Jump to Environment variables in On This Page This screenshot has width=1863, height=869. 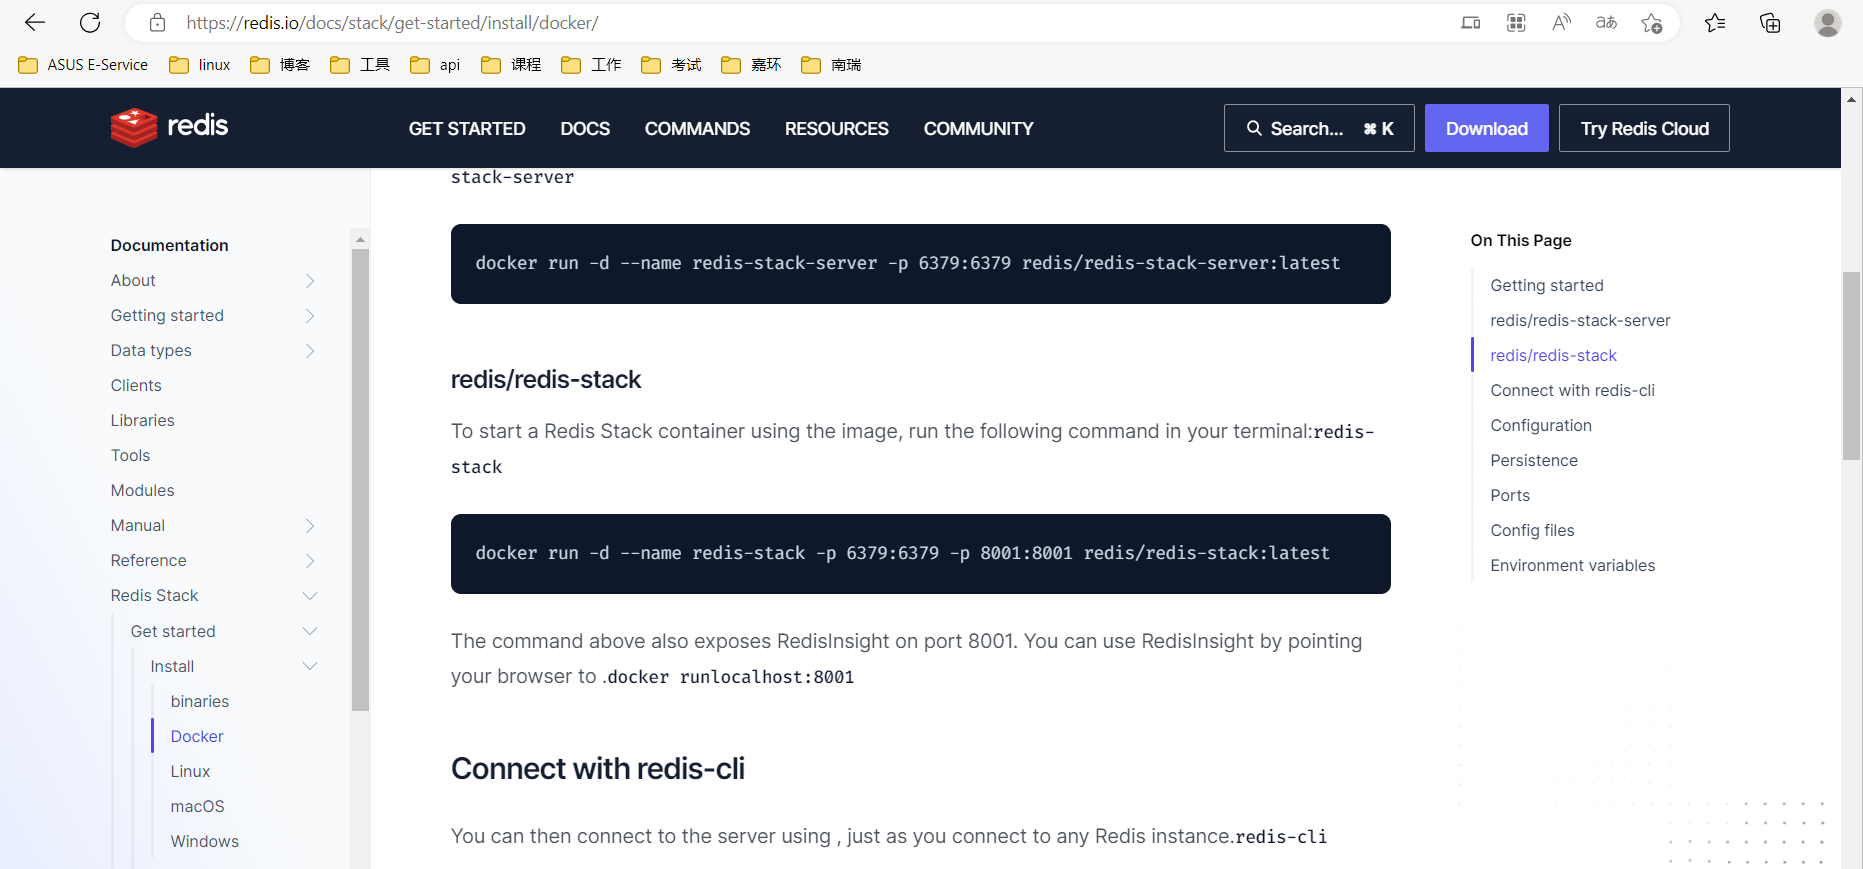click(x=1572, y=566)
